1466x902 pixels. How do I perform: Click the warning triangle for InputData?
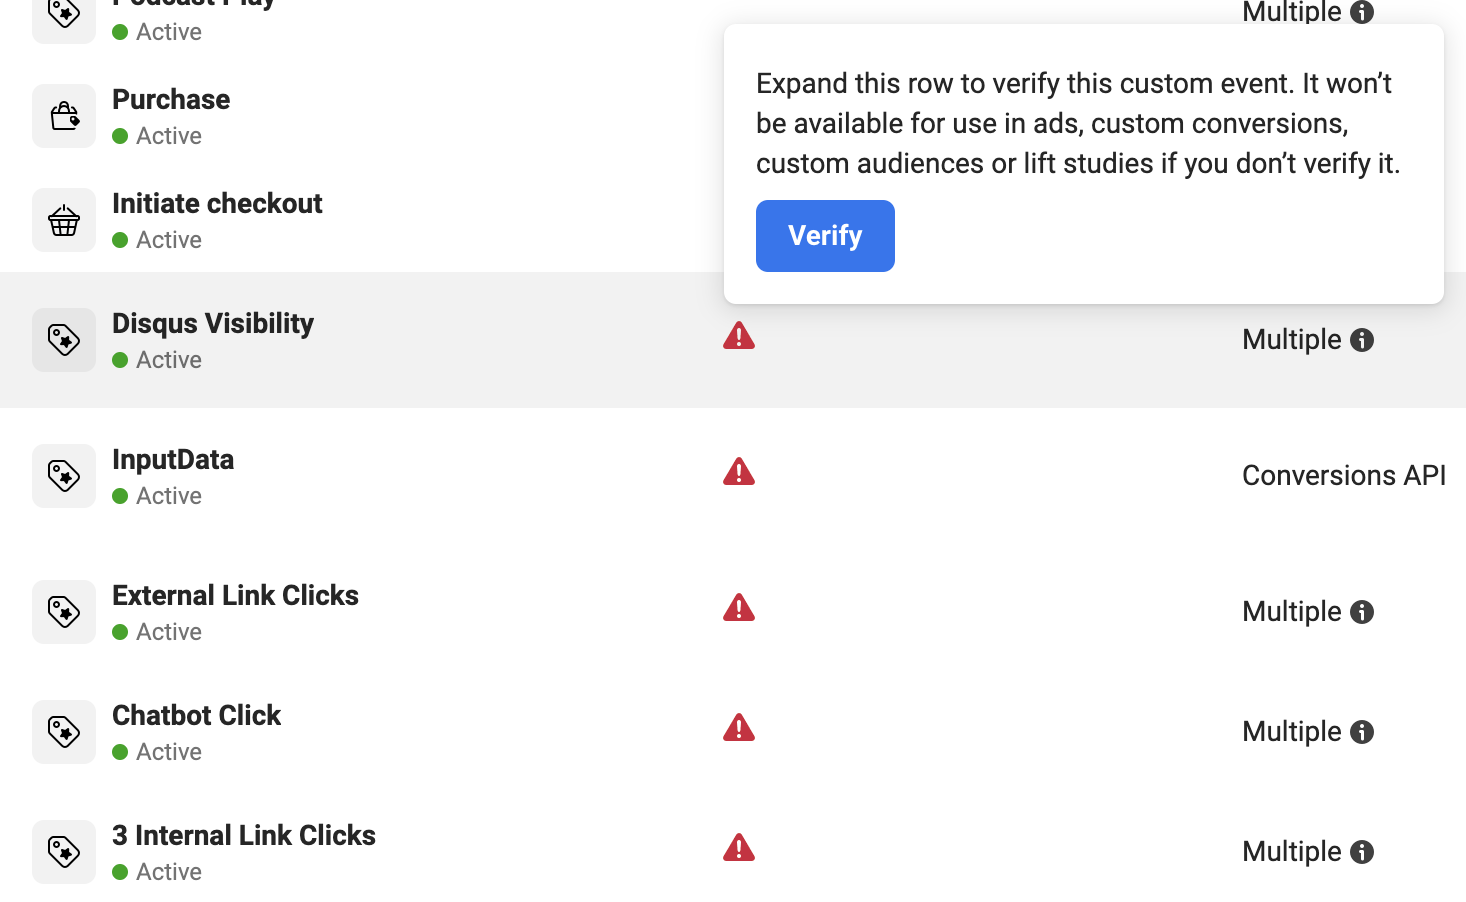[739, 472]
